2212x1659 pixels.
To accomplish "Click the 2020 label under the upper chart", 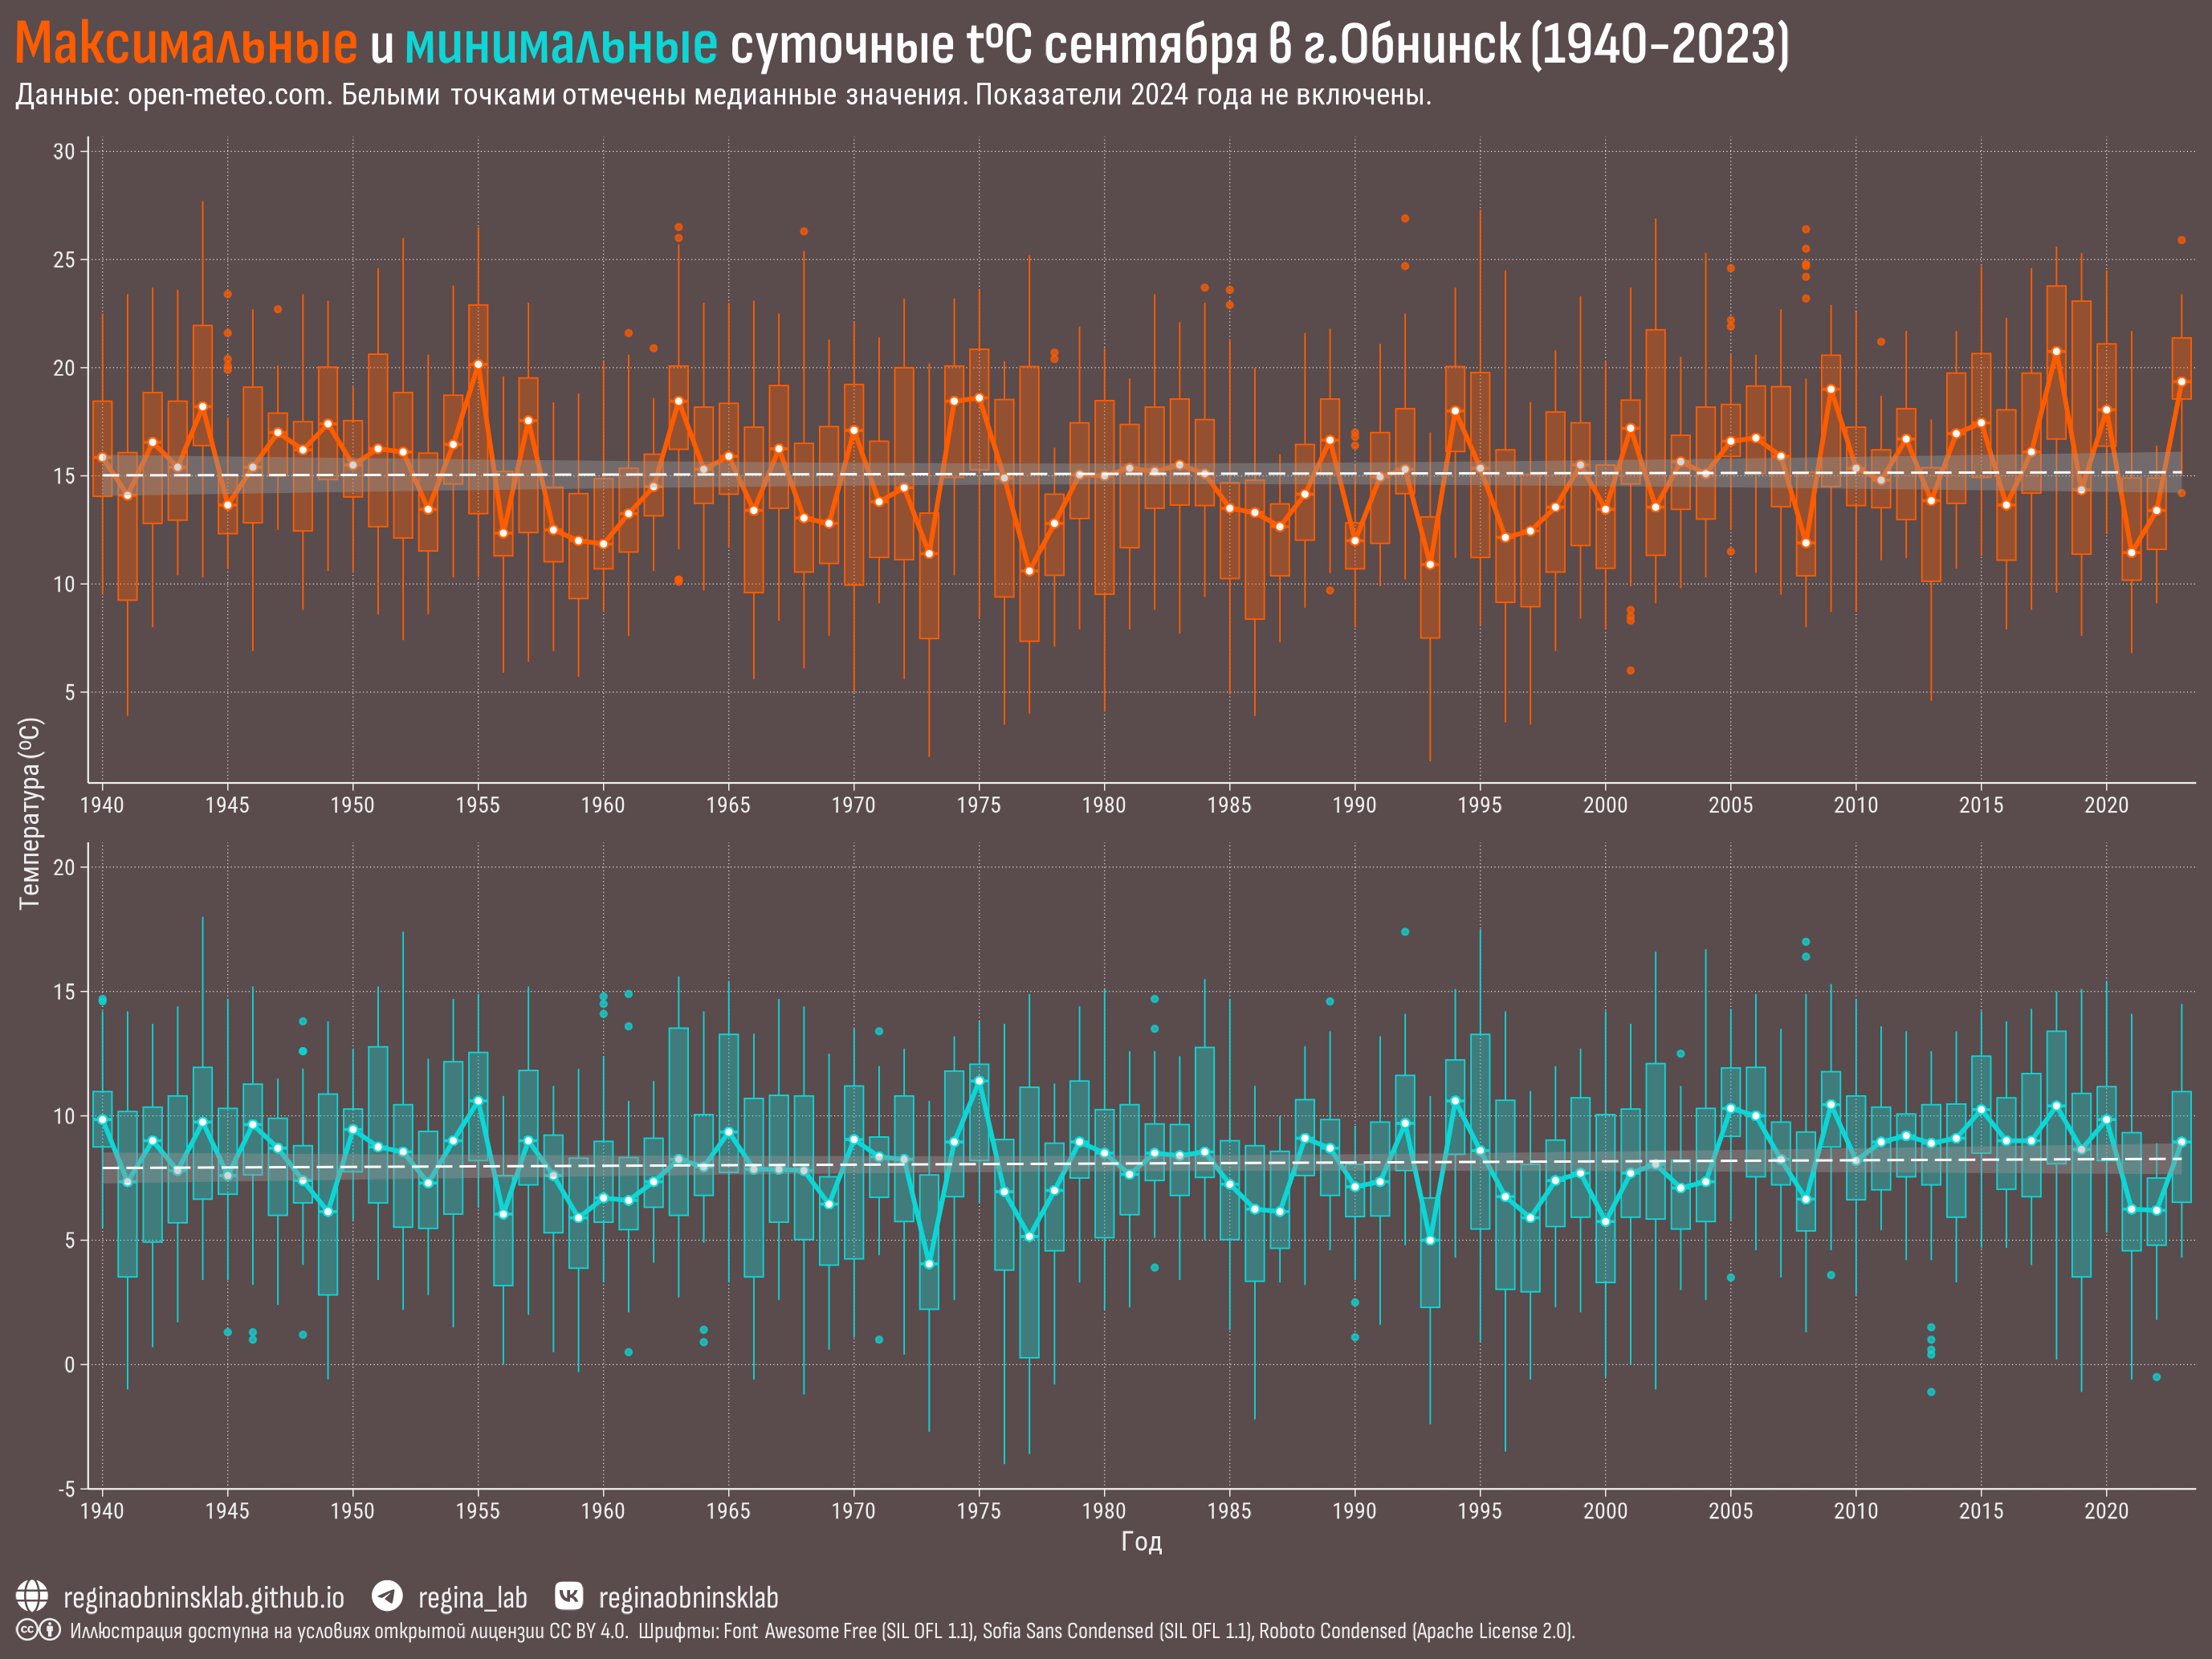I will pyautogui.click(x=2106, y=805).
